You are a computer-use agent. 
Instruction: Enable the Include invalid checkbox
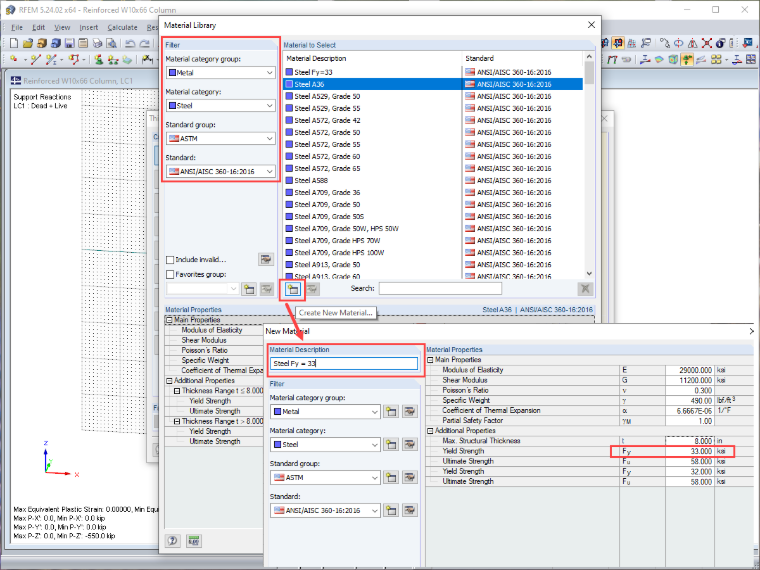[x=170, y=260]
